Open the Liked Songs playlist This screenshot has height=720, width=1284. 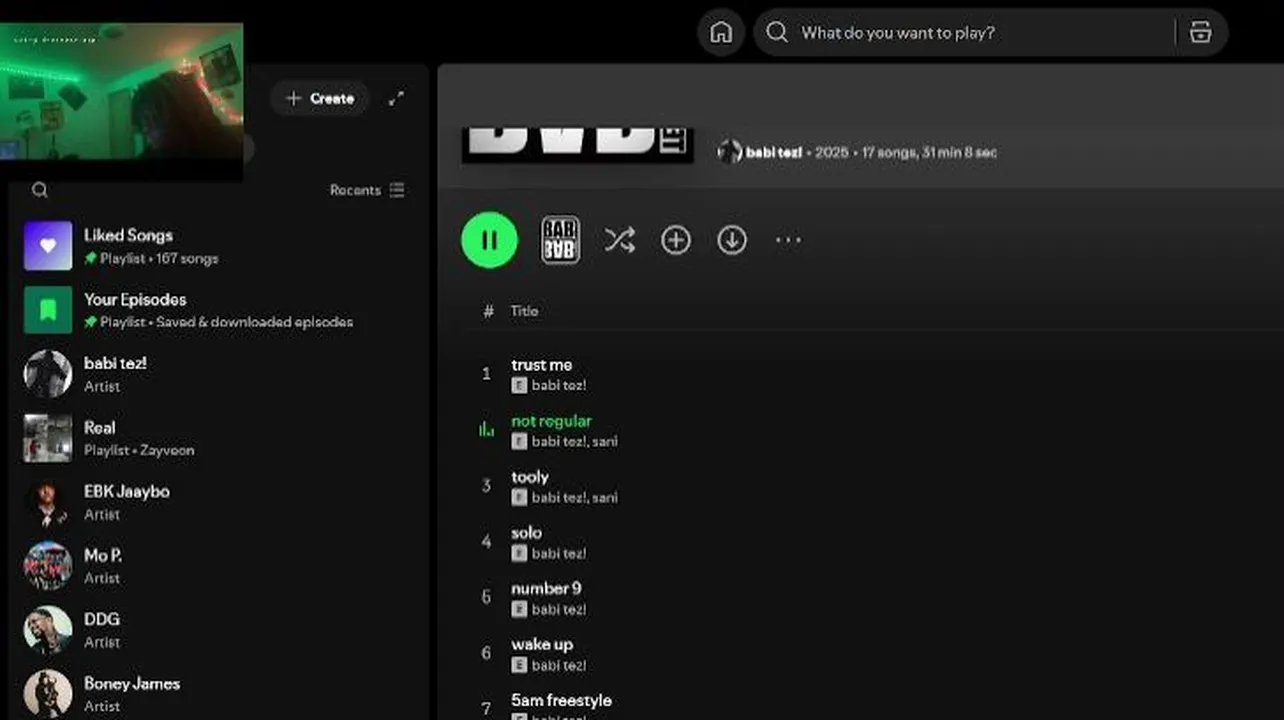216,246
